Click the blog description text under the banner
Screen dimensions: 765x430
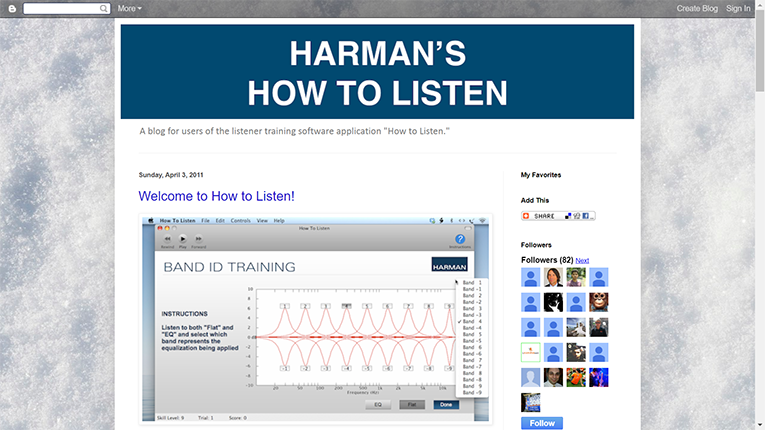tap(294, 131)
